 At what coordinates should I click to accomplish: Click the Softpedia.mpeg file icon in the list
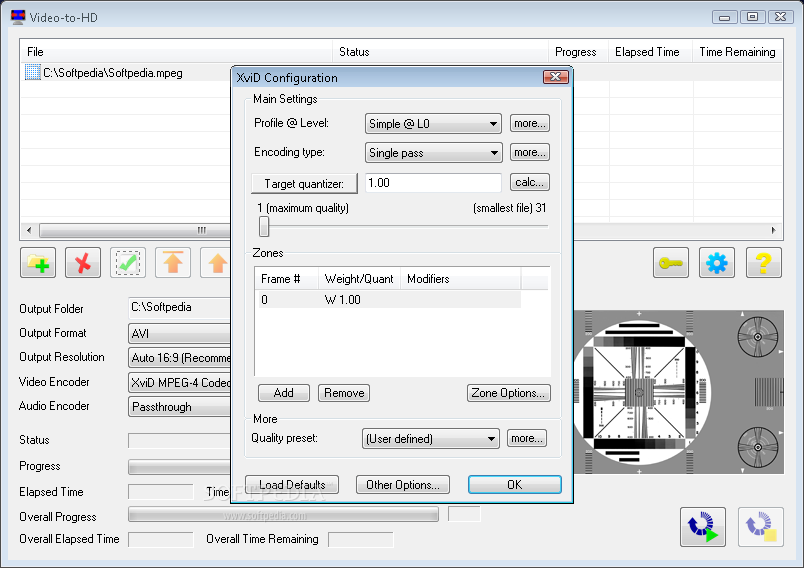click(x=32, y=72)
